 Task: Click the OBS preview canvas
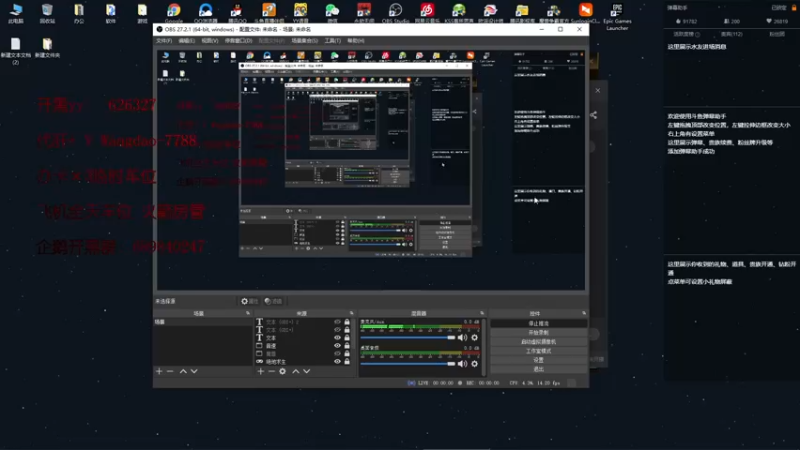tap(371, 169)
